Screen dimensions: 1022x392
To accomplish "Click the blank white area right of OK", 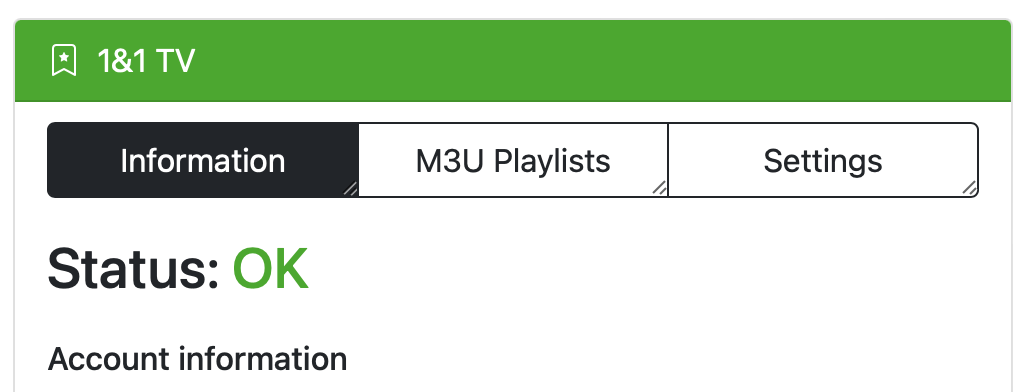I will [x=652, y=269].
